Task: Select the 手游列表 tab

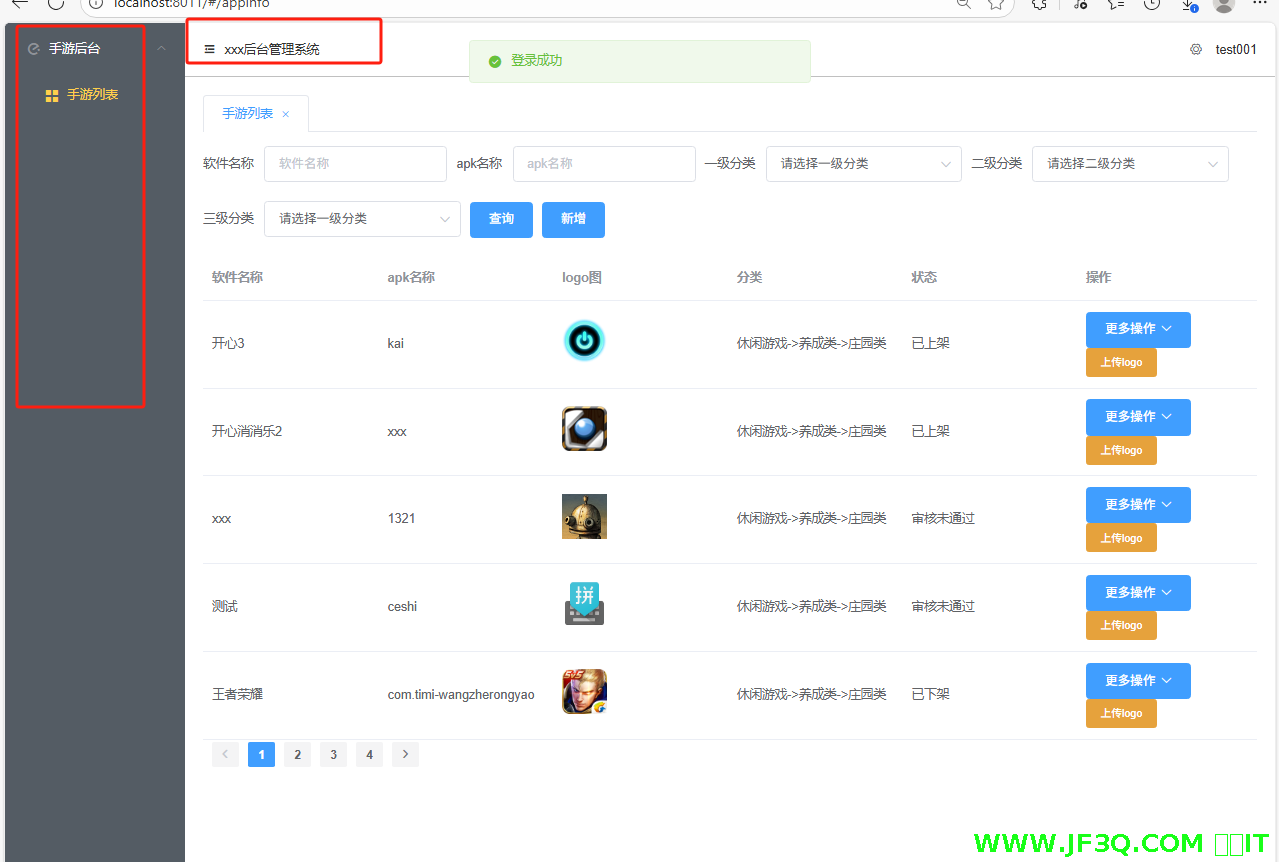Action: point(247,114)
